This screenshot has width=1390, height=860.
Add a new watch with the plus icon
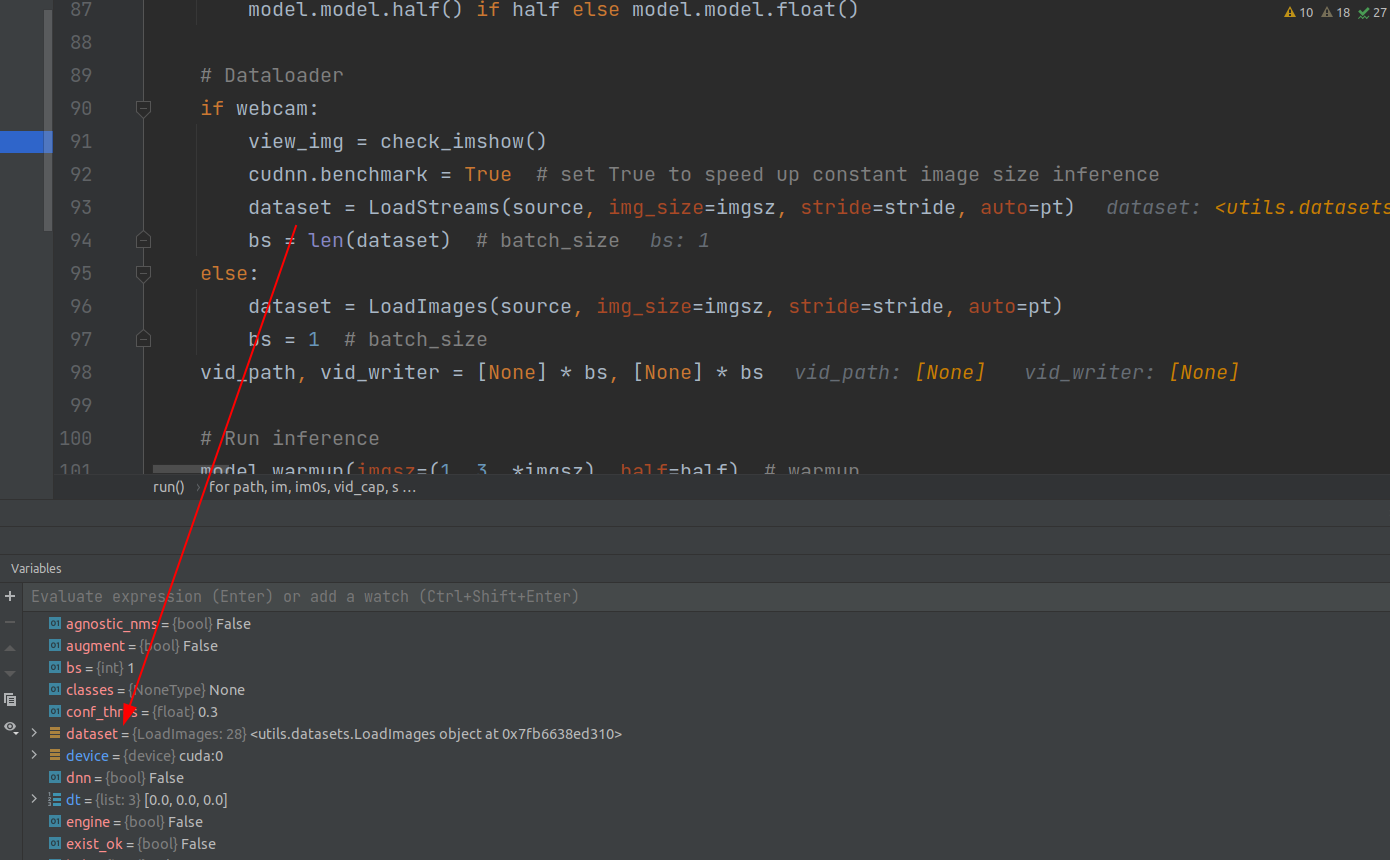(10, 596)
